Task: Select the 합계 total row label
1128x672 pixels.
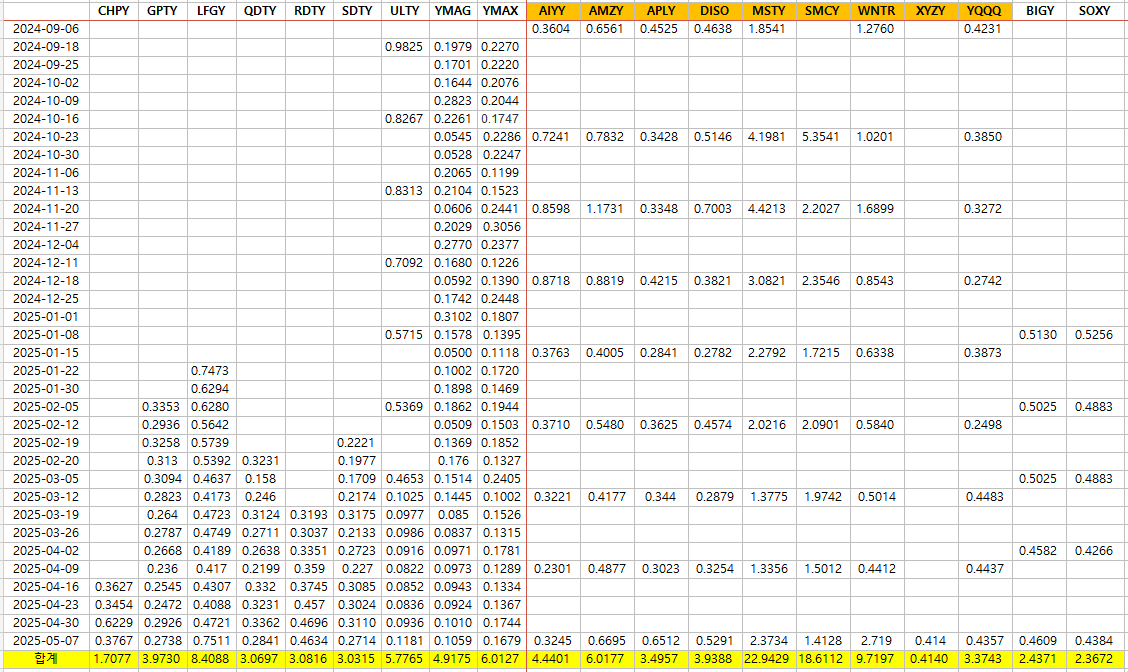Action: (46, 658)
